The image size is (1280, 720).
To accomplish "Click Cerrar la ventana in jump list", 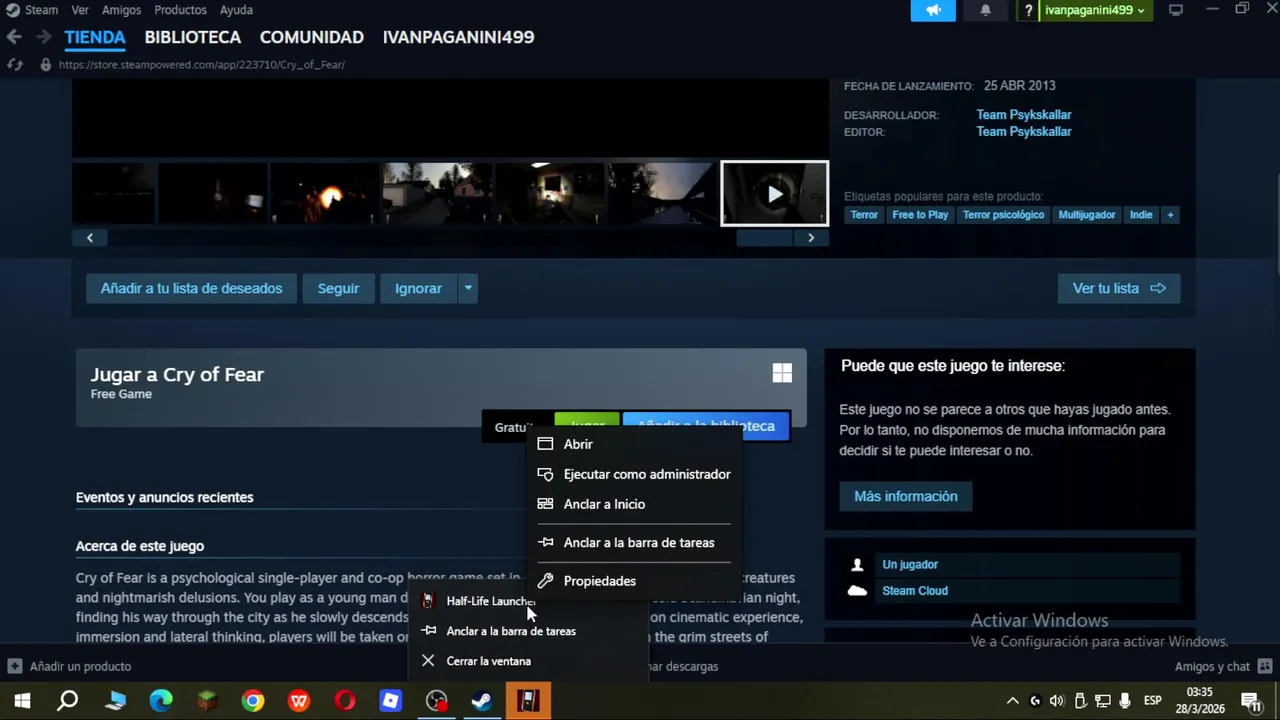I will coord(528,661).
